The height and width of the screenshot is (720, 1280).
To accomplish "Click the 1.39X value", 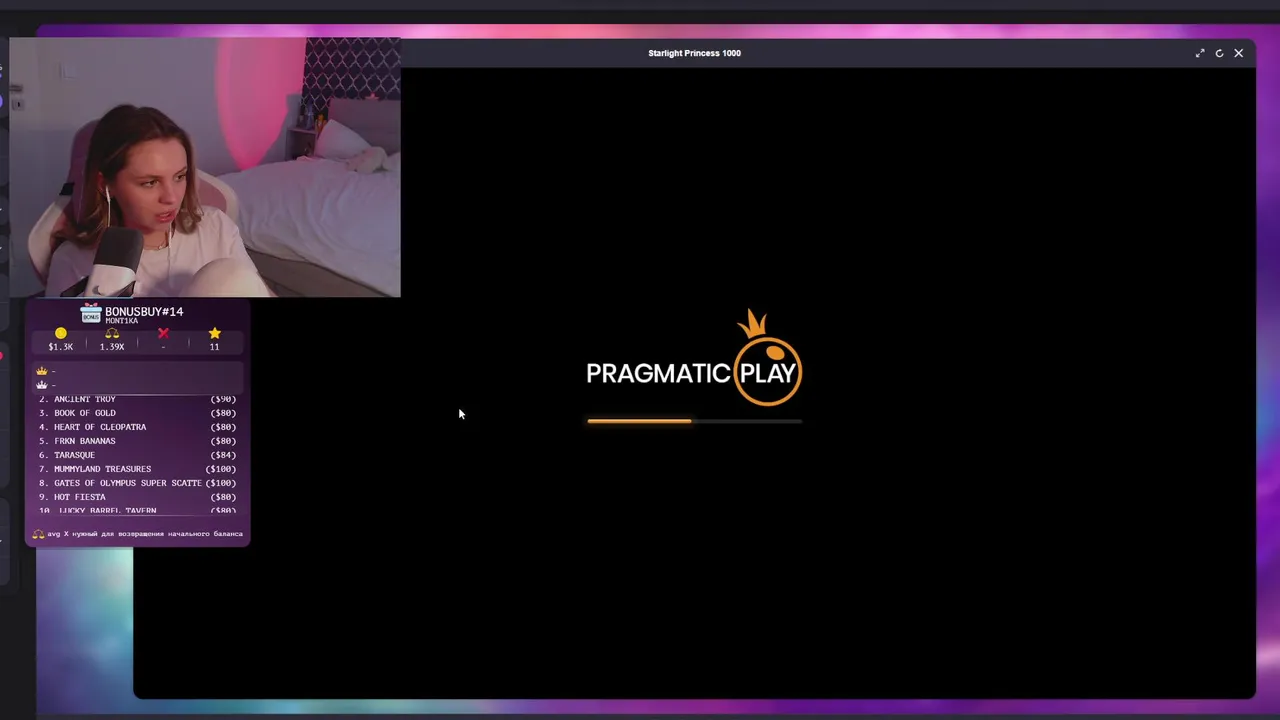I will point(112,347).
